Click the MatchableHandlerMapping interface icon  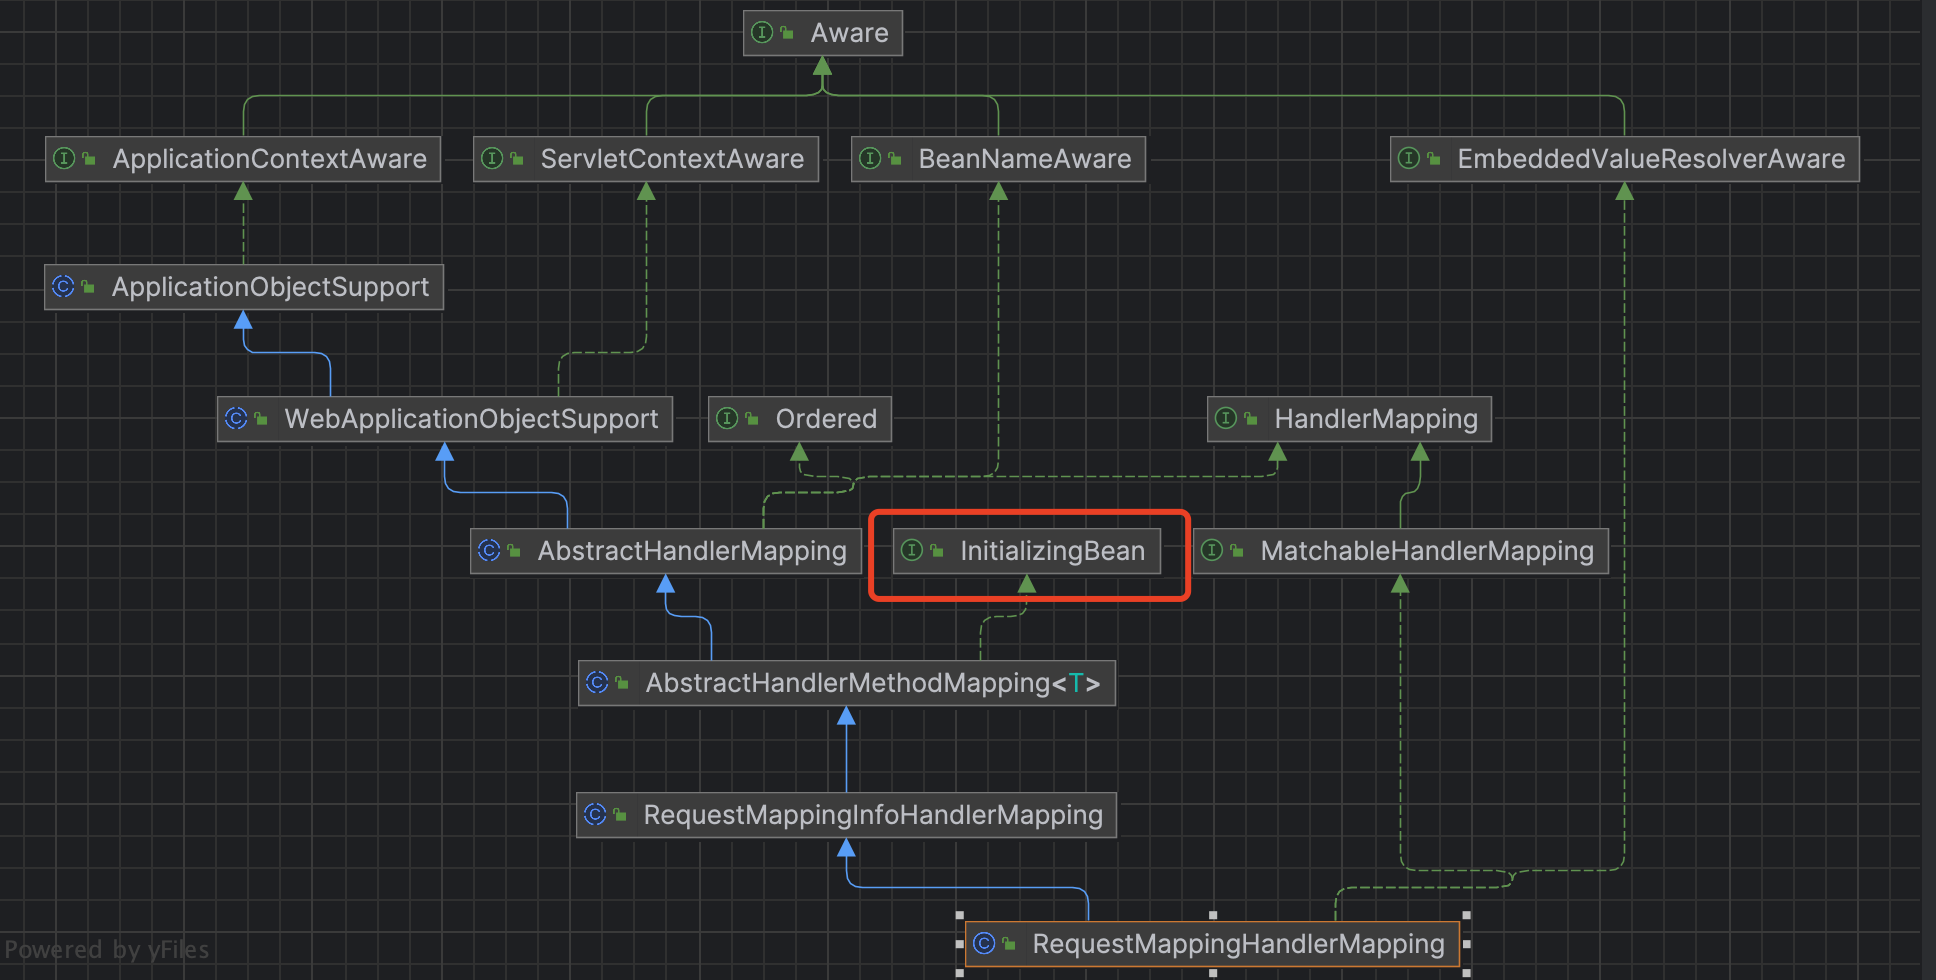pos(1212,551)
